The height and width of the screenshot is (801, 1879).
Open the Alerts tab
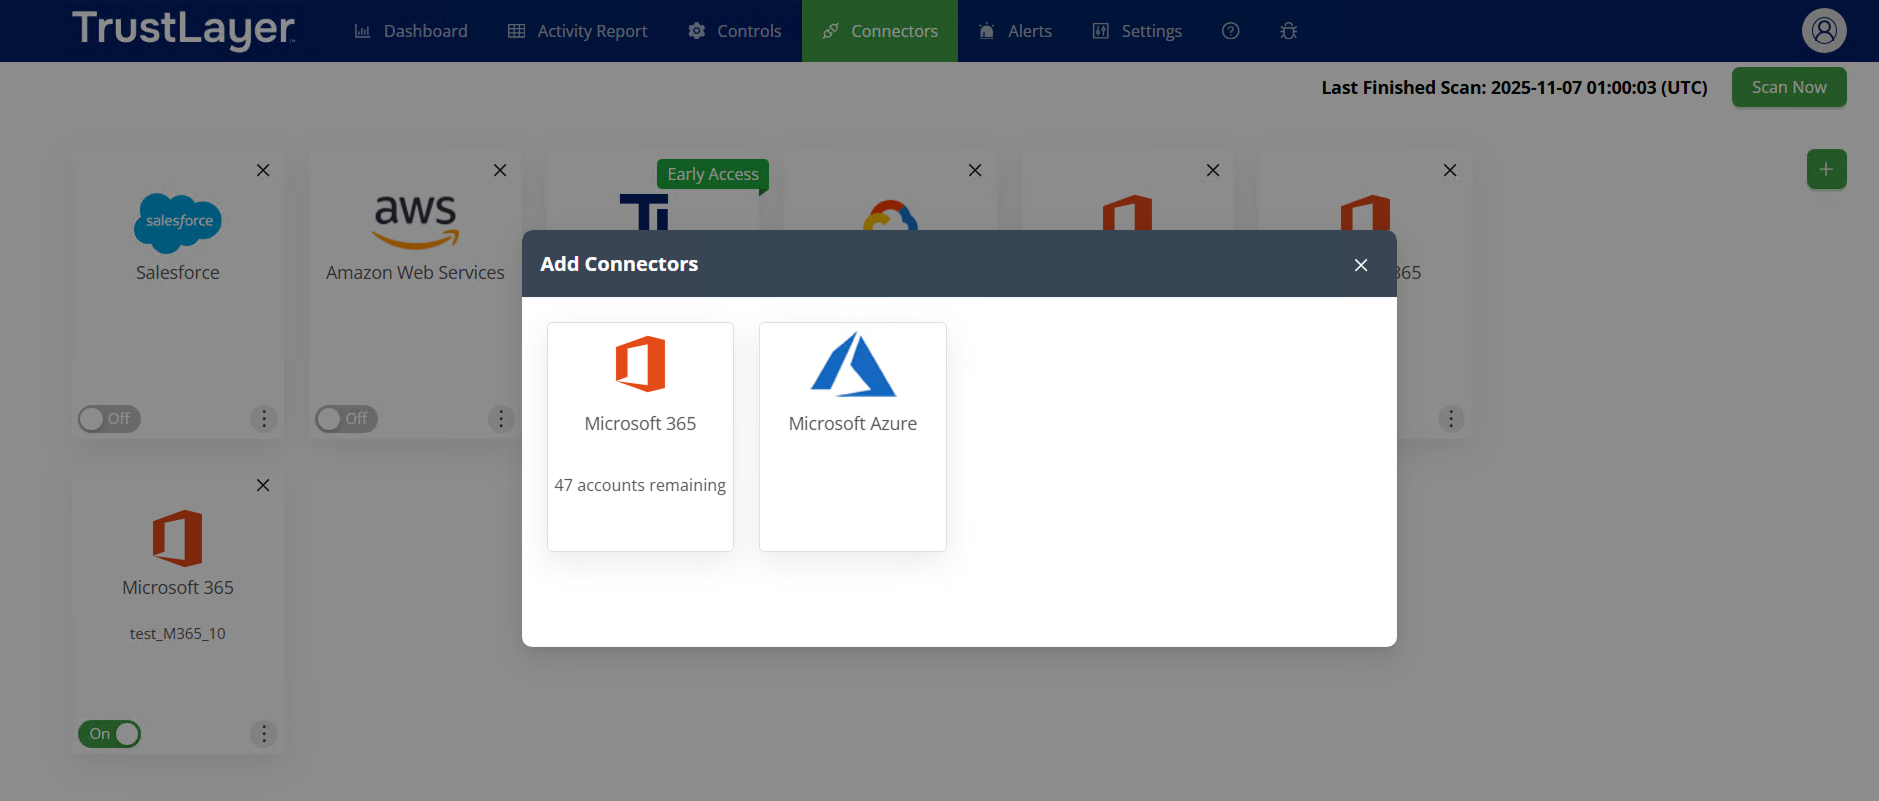[x=1015, y=31]
